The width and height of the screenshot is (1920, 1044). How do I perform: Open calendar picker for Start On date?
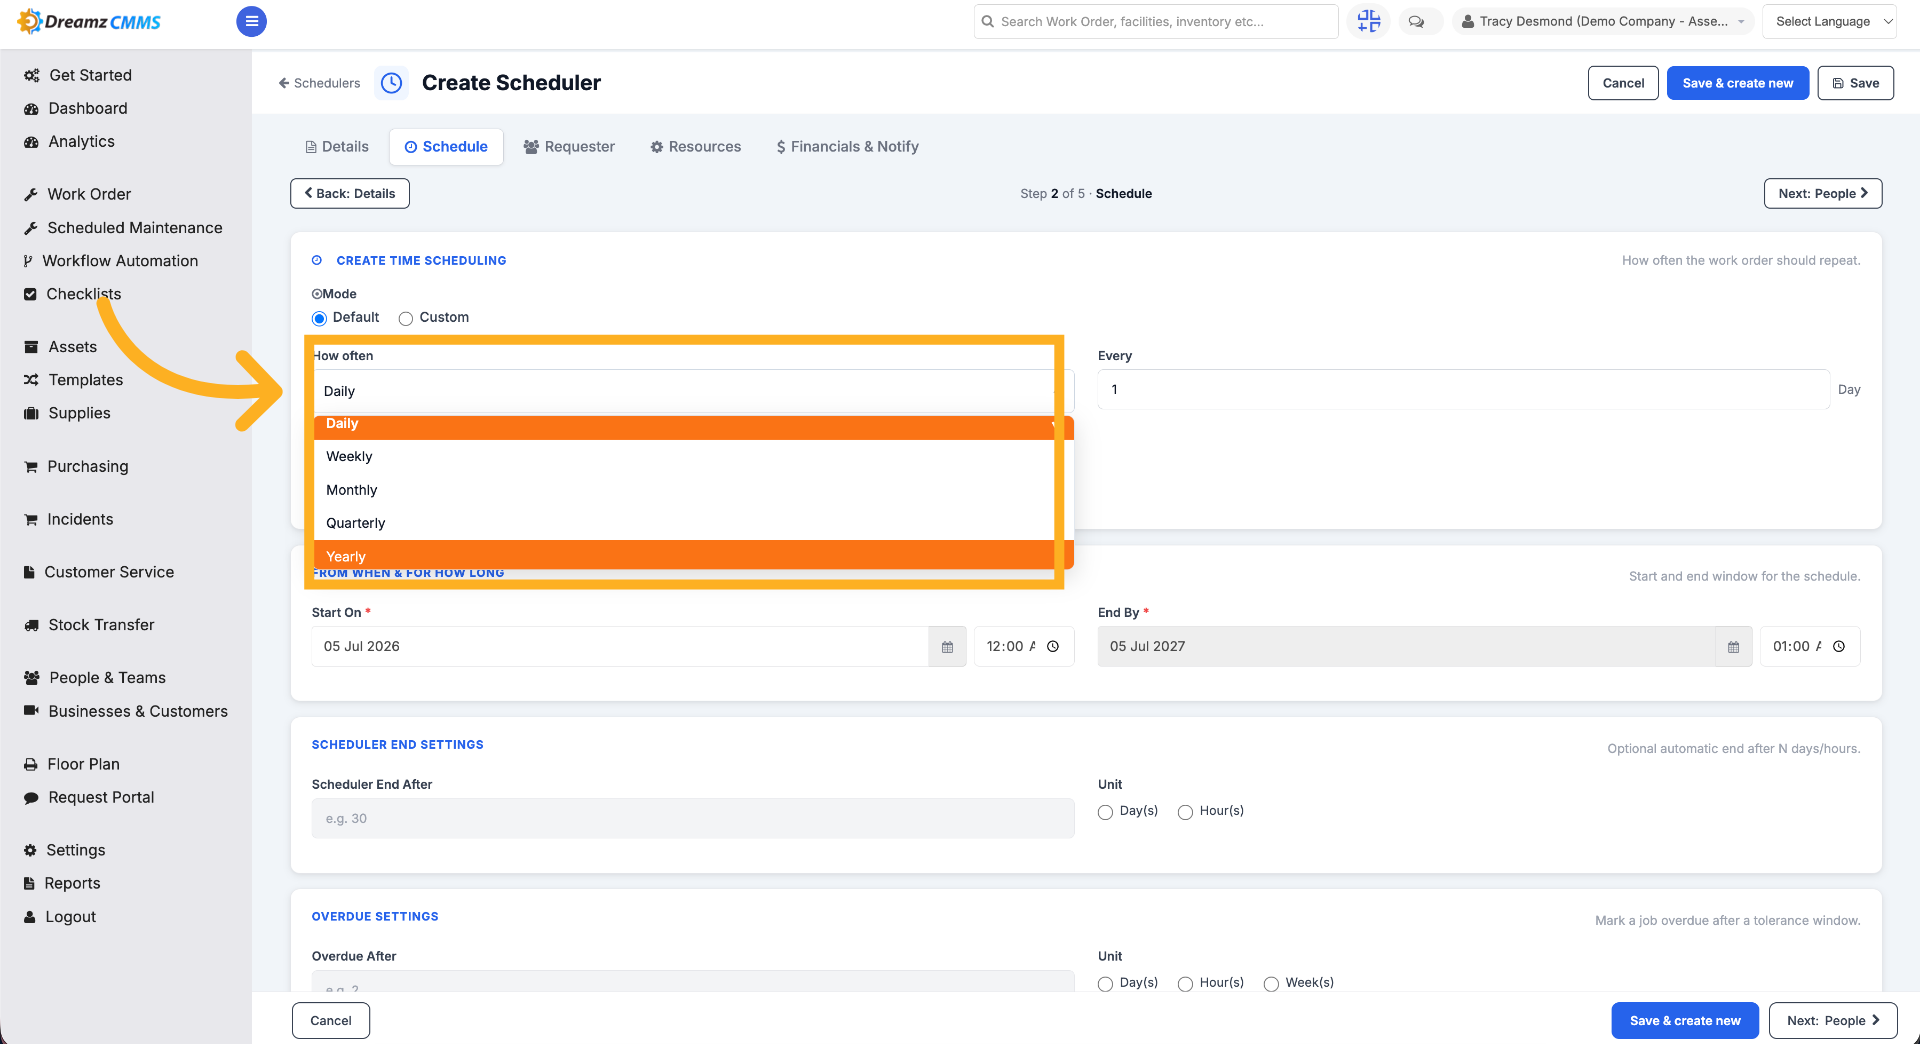[947, 647]
